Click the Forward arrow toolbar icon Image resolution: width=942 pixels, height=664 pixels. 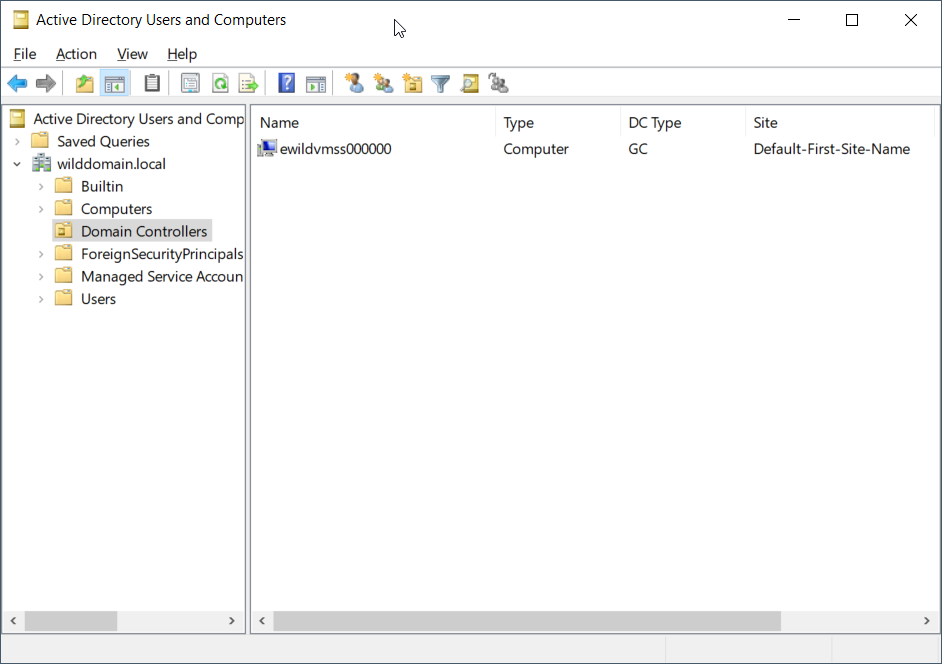pos(46,84)
